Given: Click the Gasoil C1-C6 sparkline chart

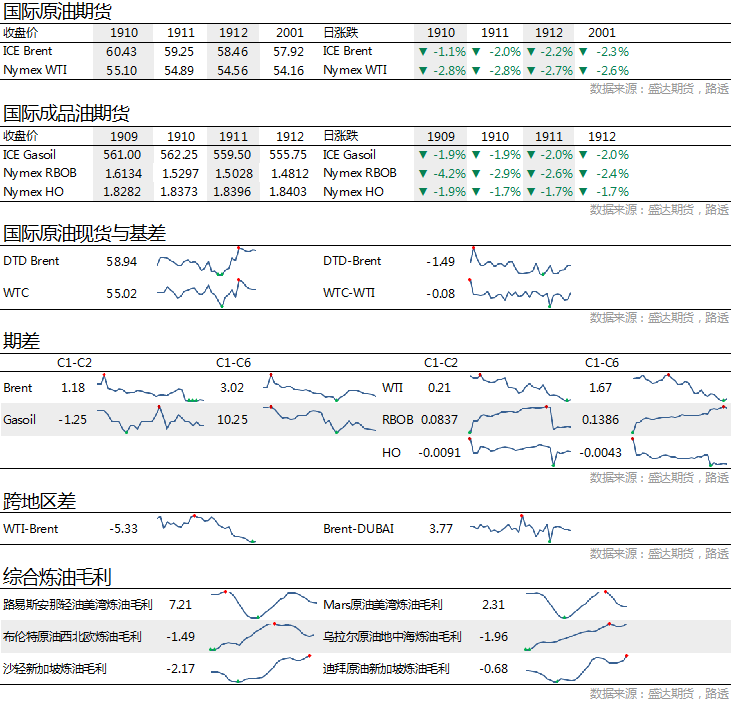Looking at the screenshot, I should click(x=315, y=420).
